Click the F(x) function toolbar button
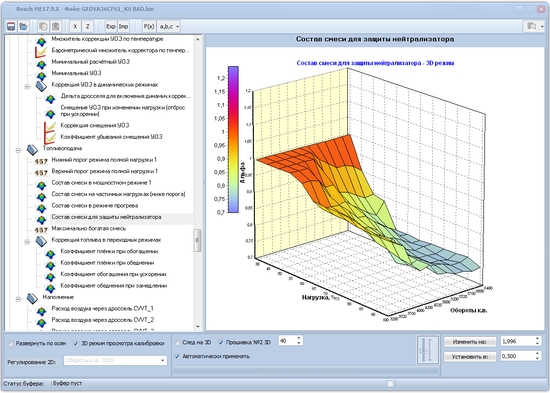This screenshot has width=550, height=393. [149, 26]
